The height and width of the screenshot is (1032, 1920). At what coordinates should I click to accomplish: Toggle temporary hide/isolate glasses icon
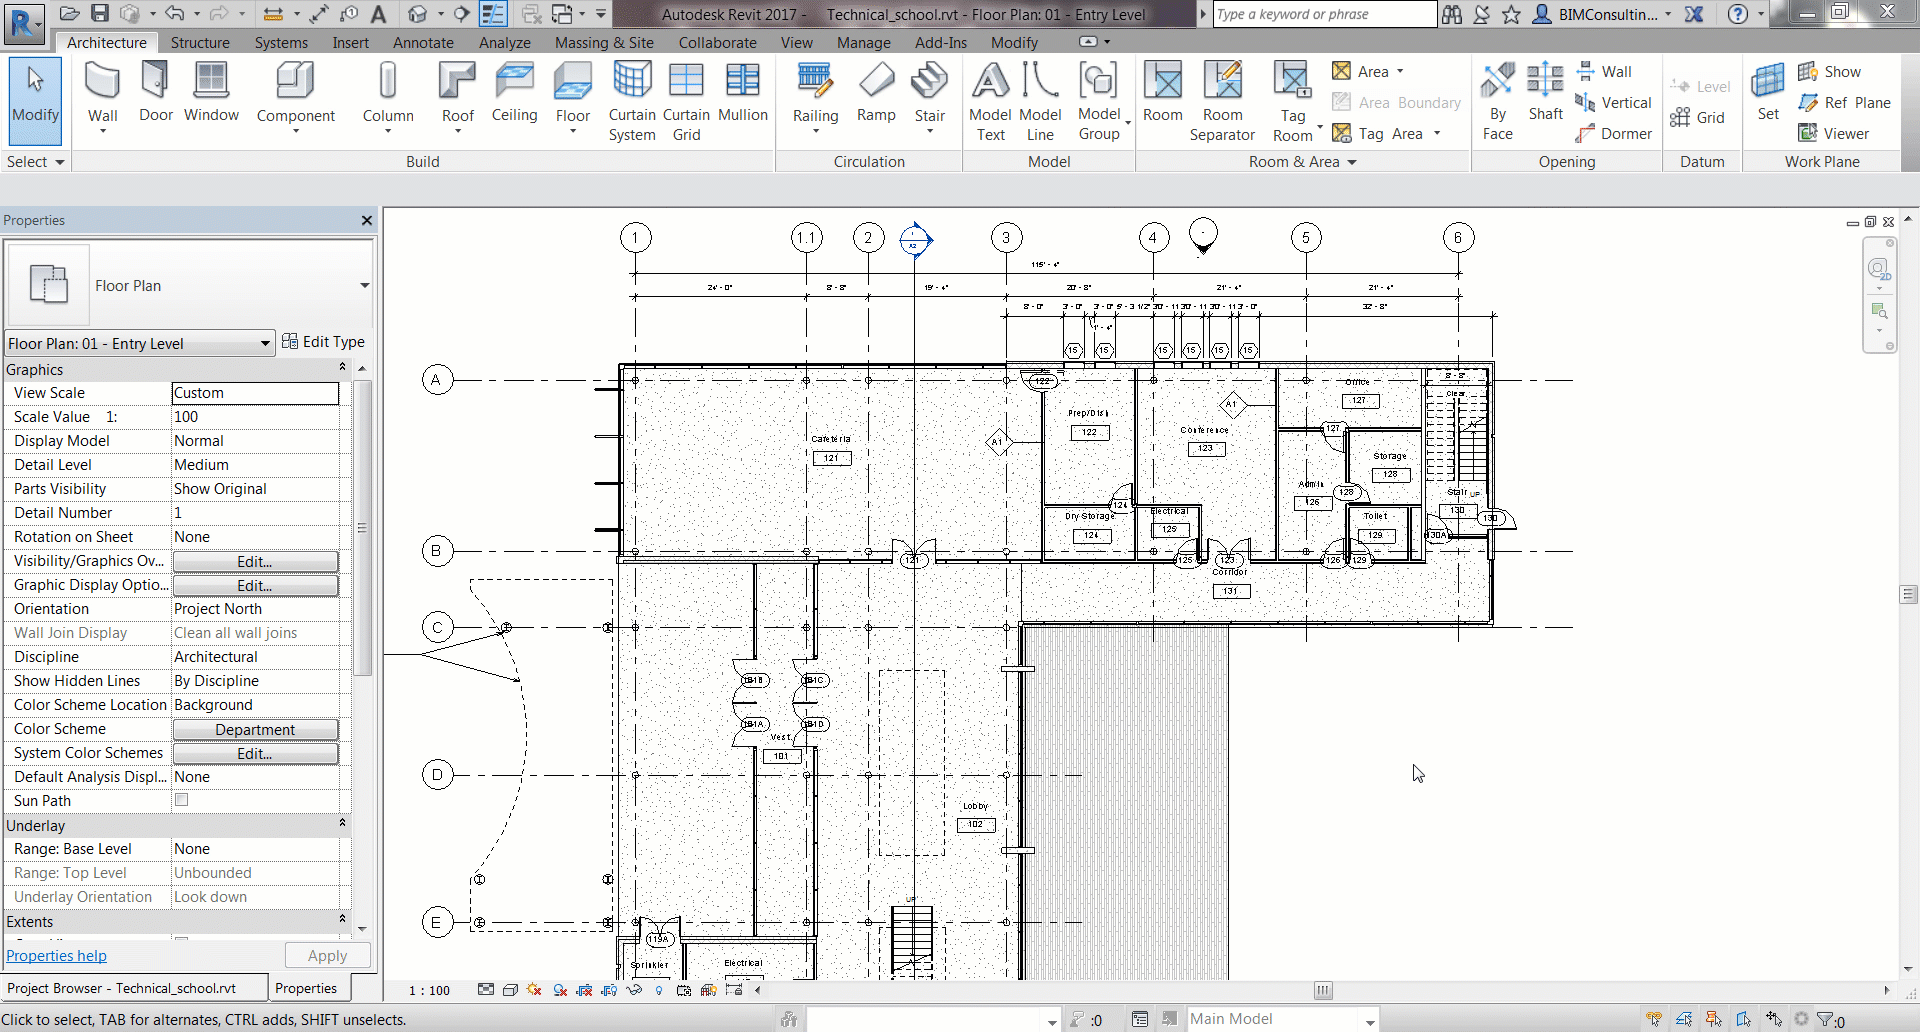(634, 990)
